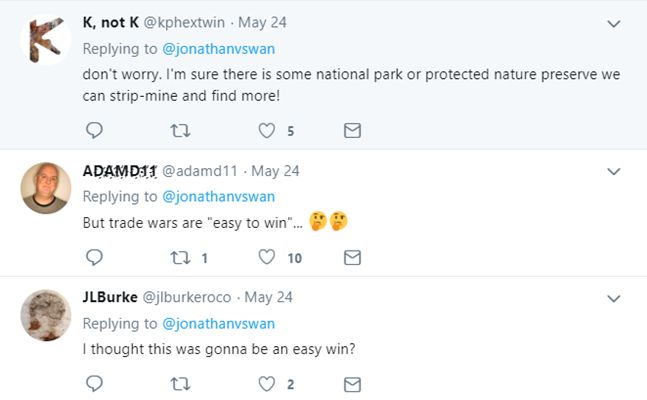
Task: Reply to K, not K's tweet
Action: (94, 130)
